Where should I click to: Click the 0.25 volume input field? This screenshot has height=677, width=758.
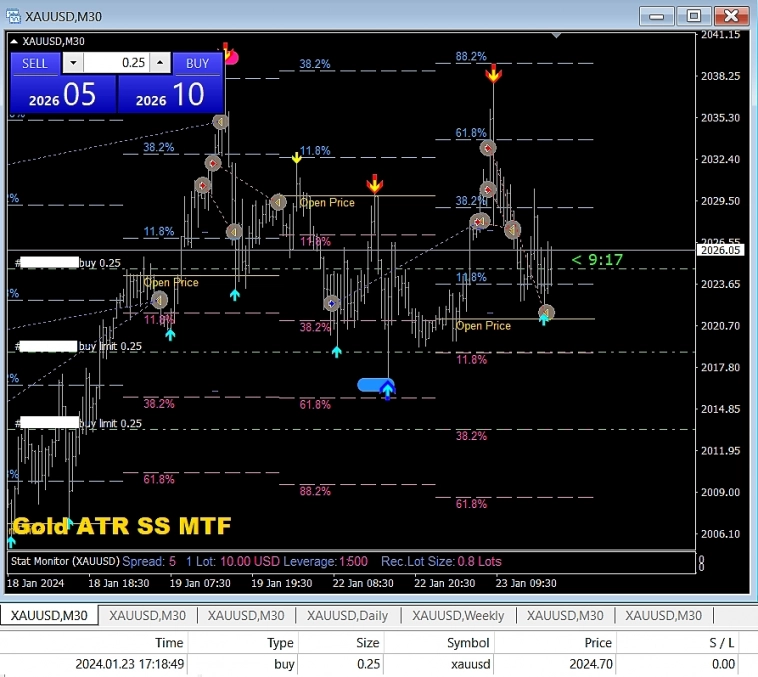(116, 63)
